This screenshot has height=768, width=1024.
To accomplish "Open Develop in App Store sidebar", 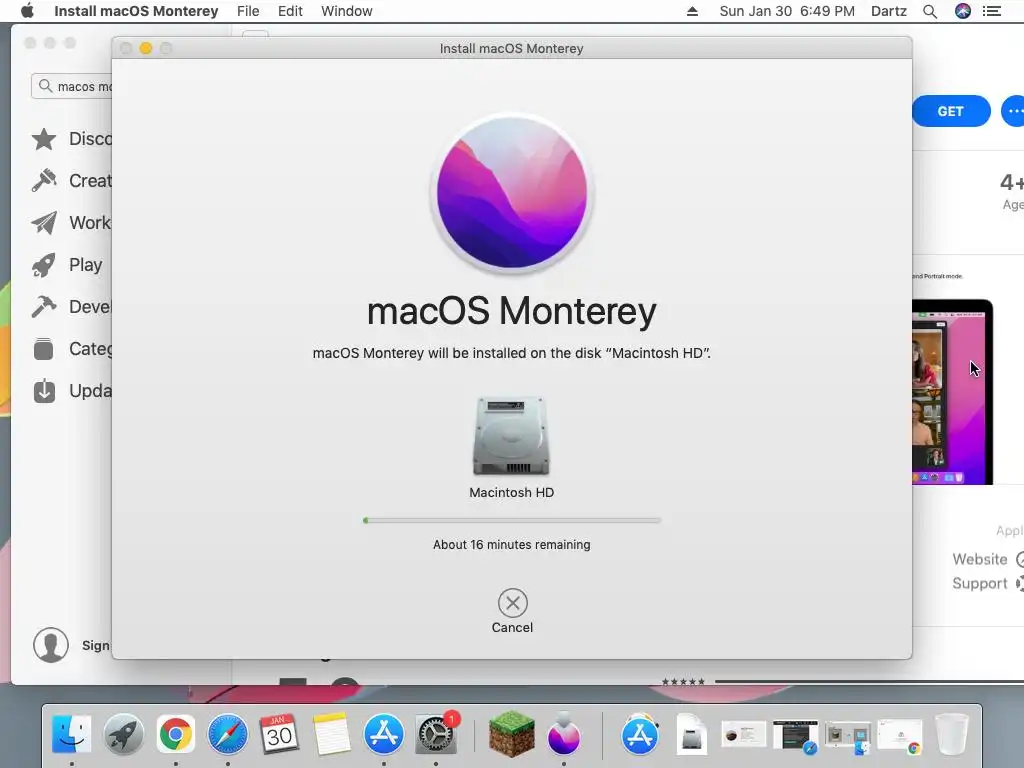I will (72, 306).
